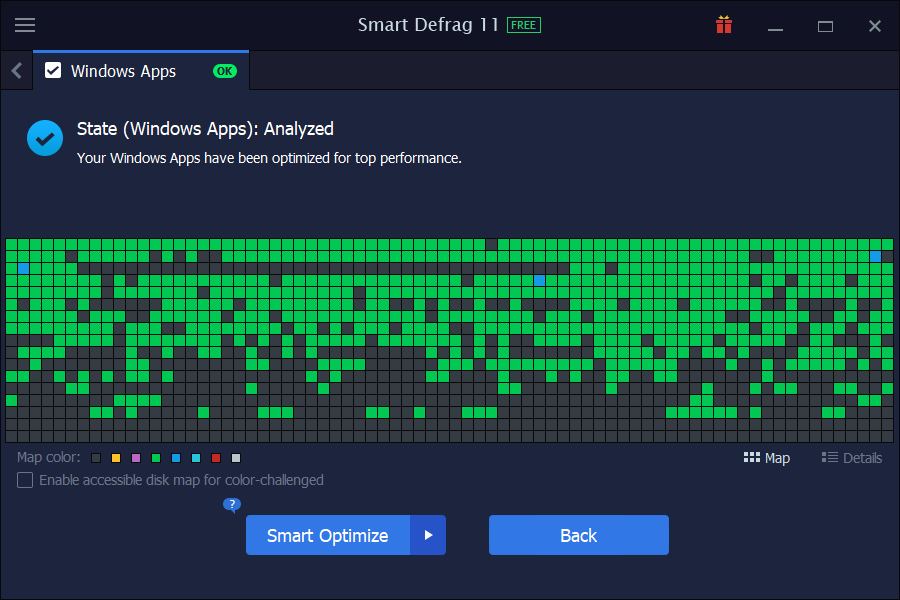Enable accessible disk map for color-challenged
This screenshot has height=600, width=900.
pos(24,480)
